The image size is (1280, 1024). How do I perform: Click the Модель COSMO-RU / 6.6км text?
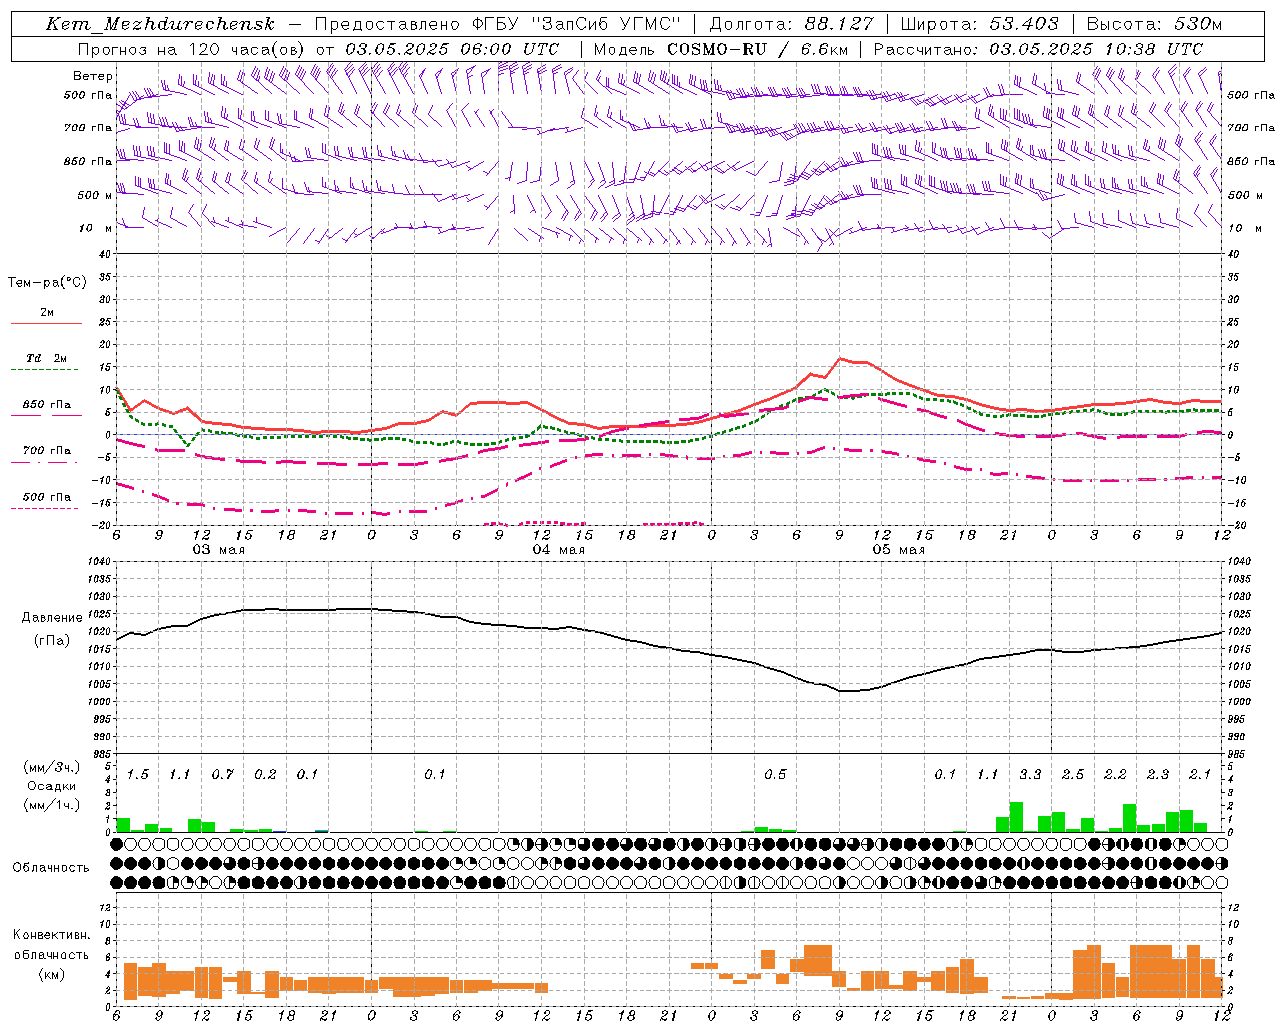point(720,49)
